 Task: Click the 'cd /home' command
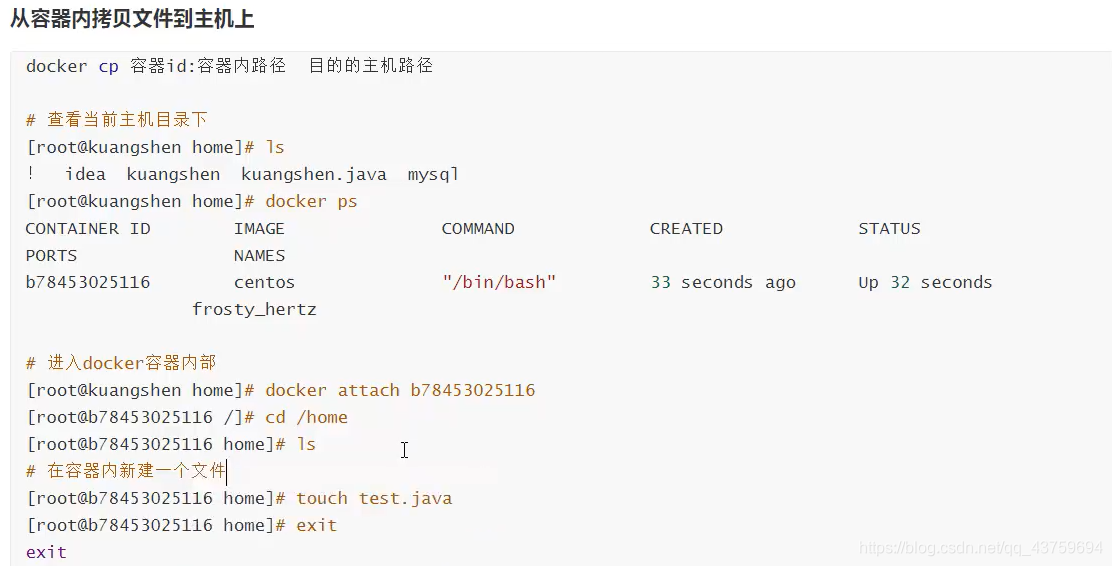pyautogui.click(x=306, y=417)
